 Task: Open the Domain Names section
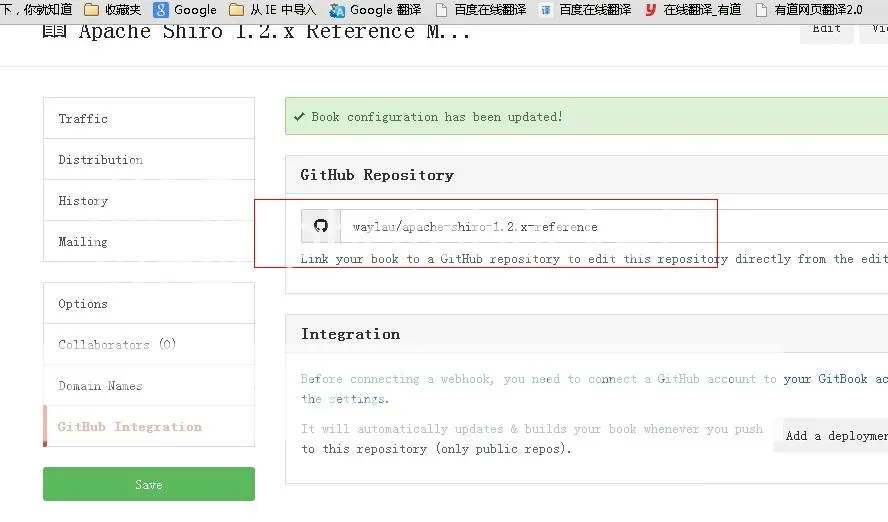[x=149, y=386]
